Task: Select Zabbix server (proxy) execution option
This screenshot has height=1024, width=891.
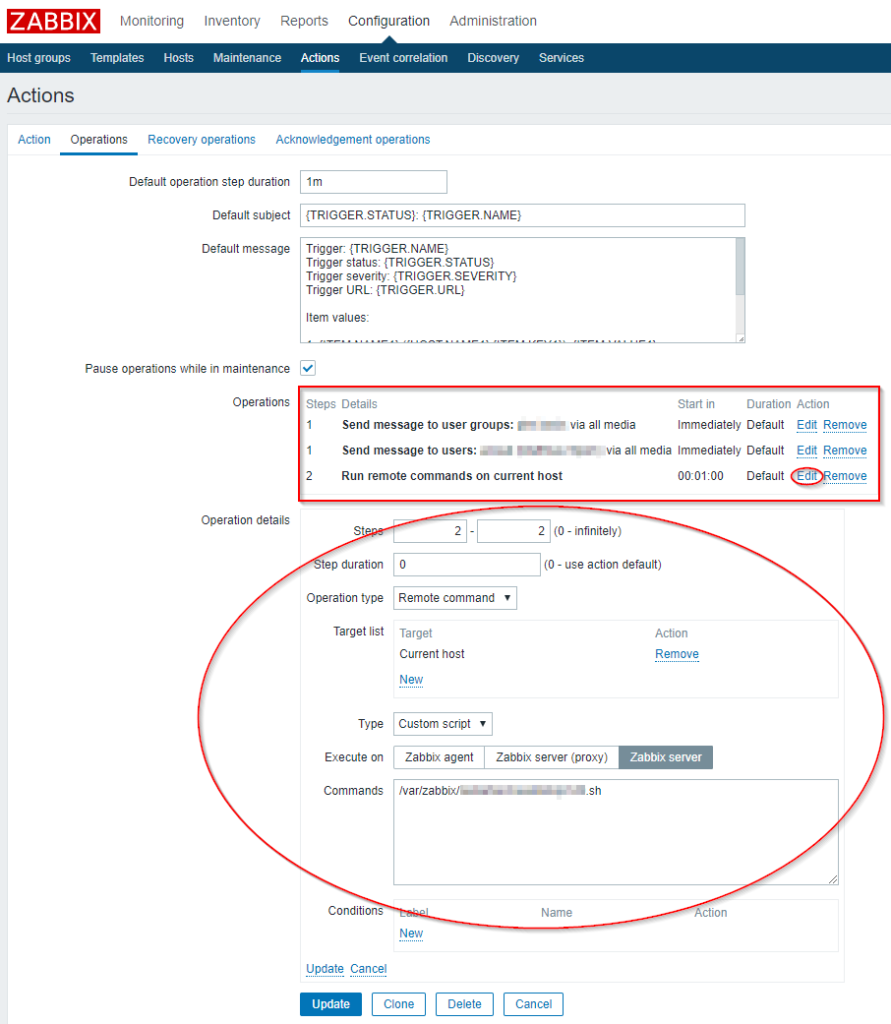Action: [x=552, y=757]
